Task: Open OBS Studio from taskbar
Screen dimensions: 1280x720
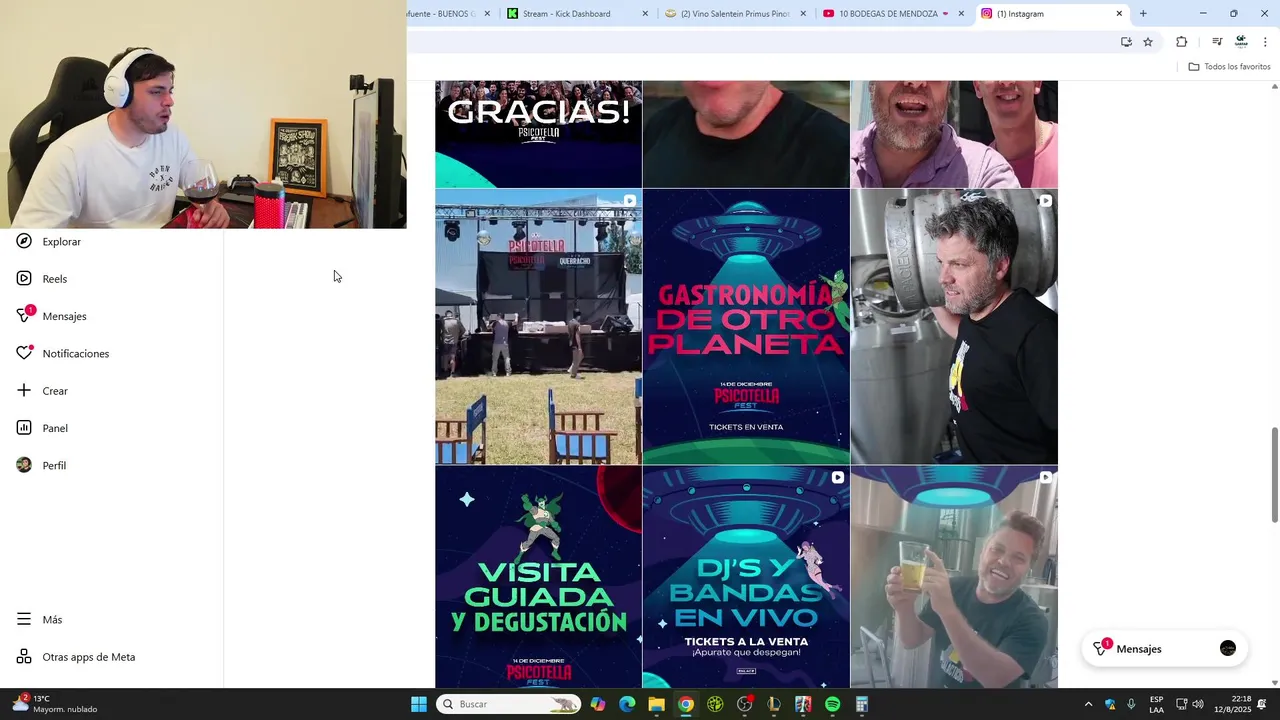Action: [x=745, y=704]
